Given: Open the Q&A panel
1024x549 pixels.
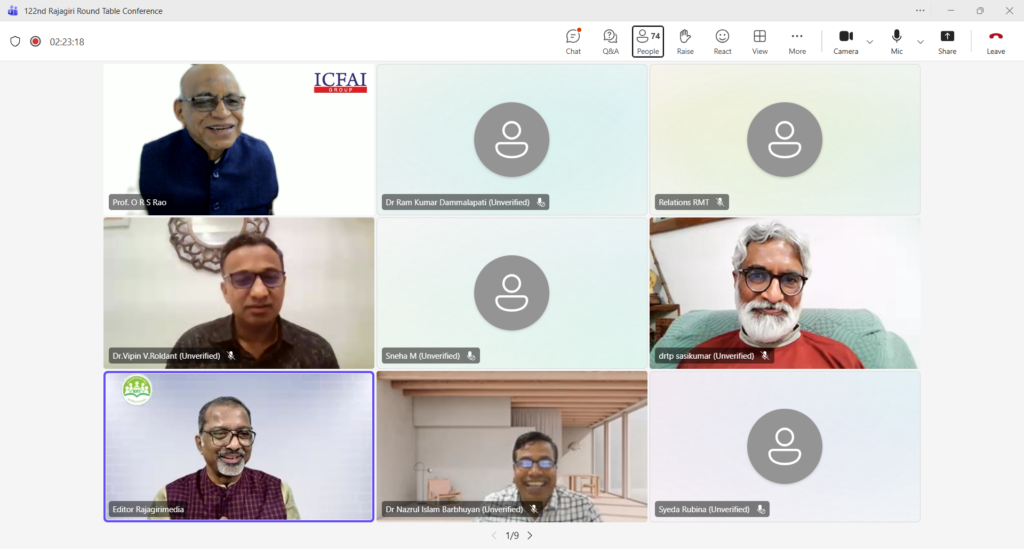Looking at the screenshot, I should [x=610, y=41].
